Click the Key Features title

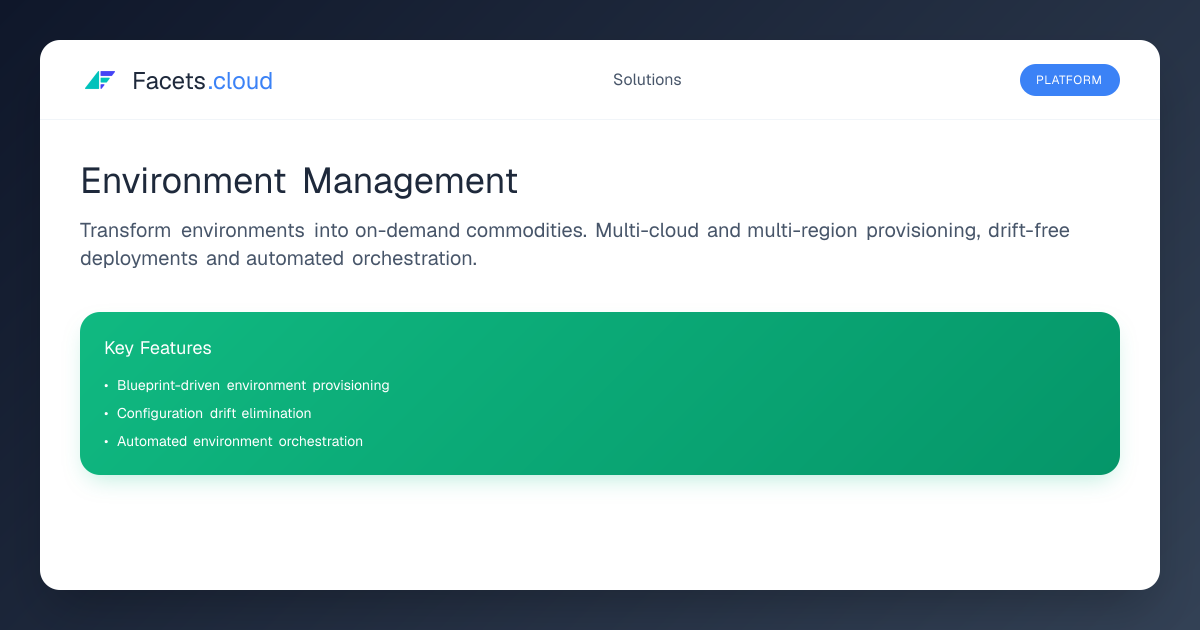(158, 348)
